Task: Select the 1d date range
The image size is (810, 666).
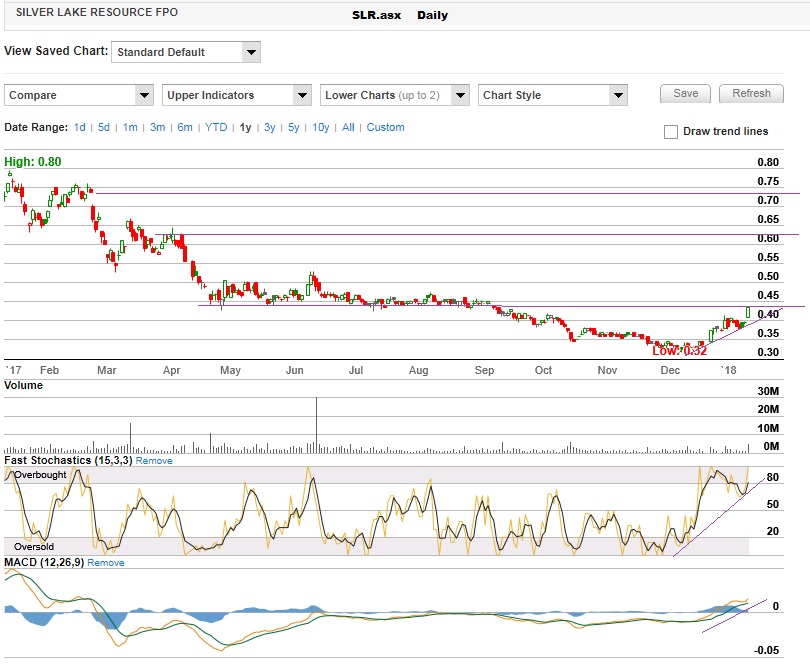Action: tap(80, 127)
